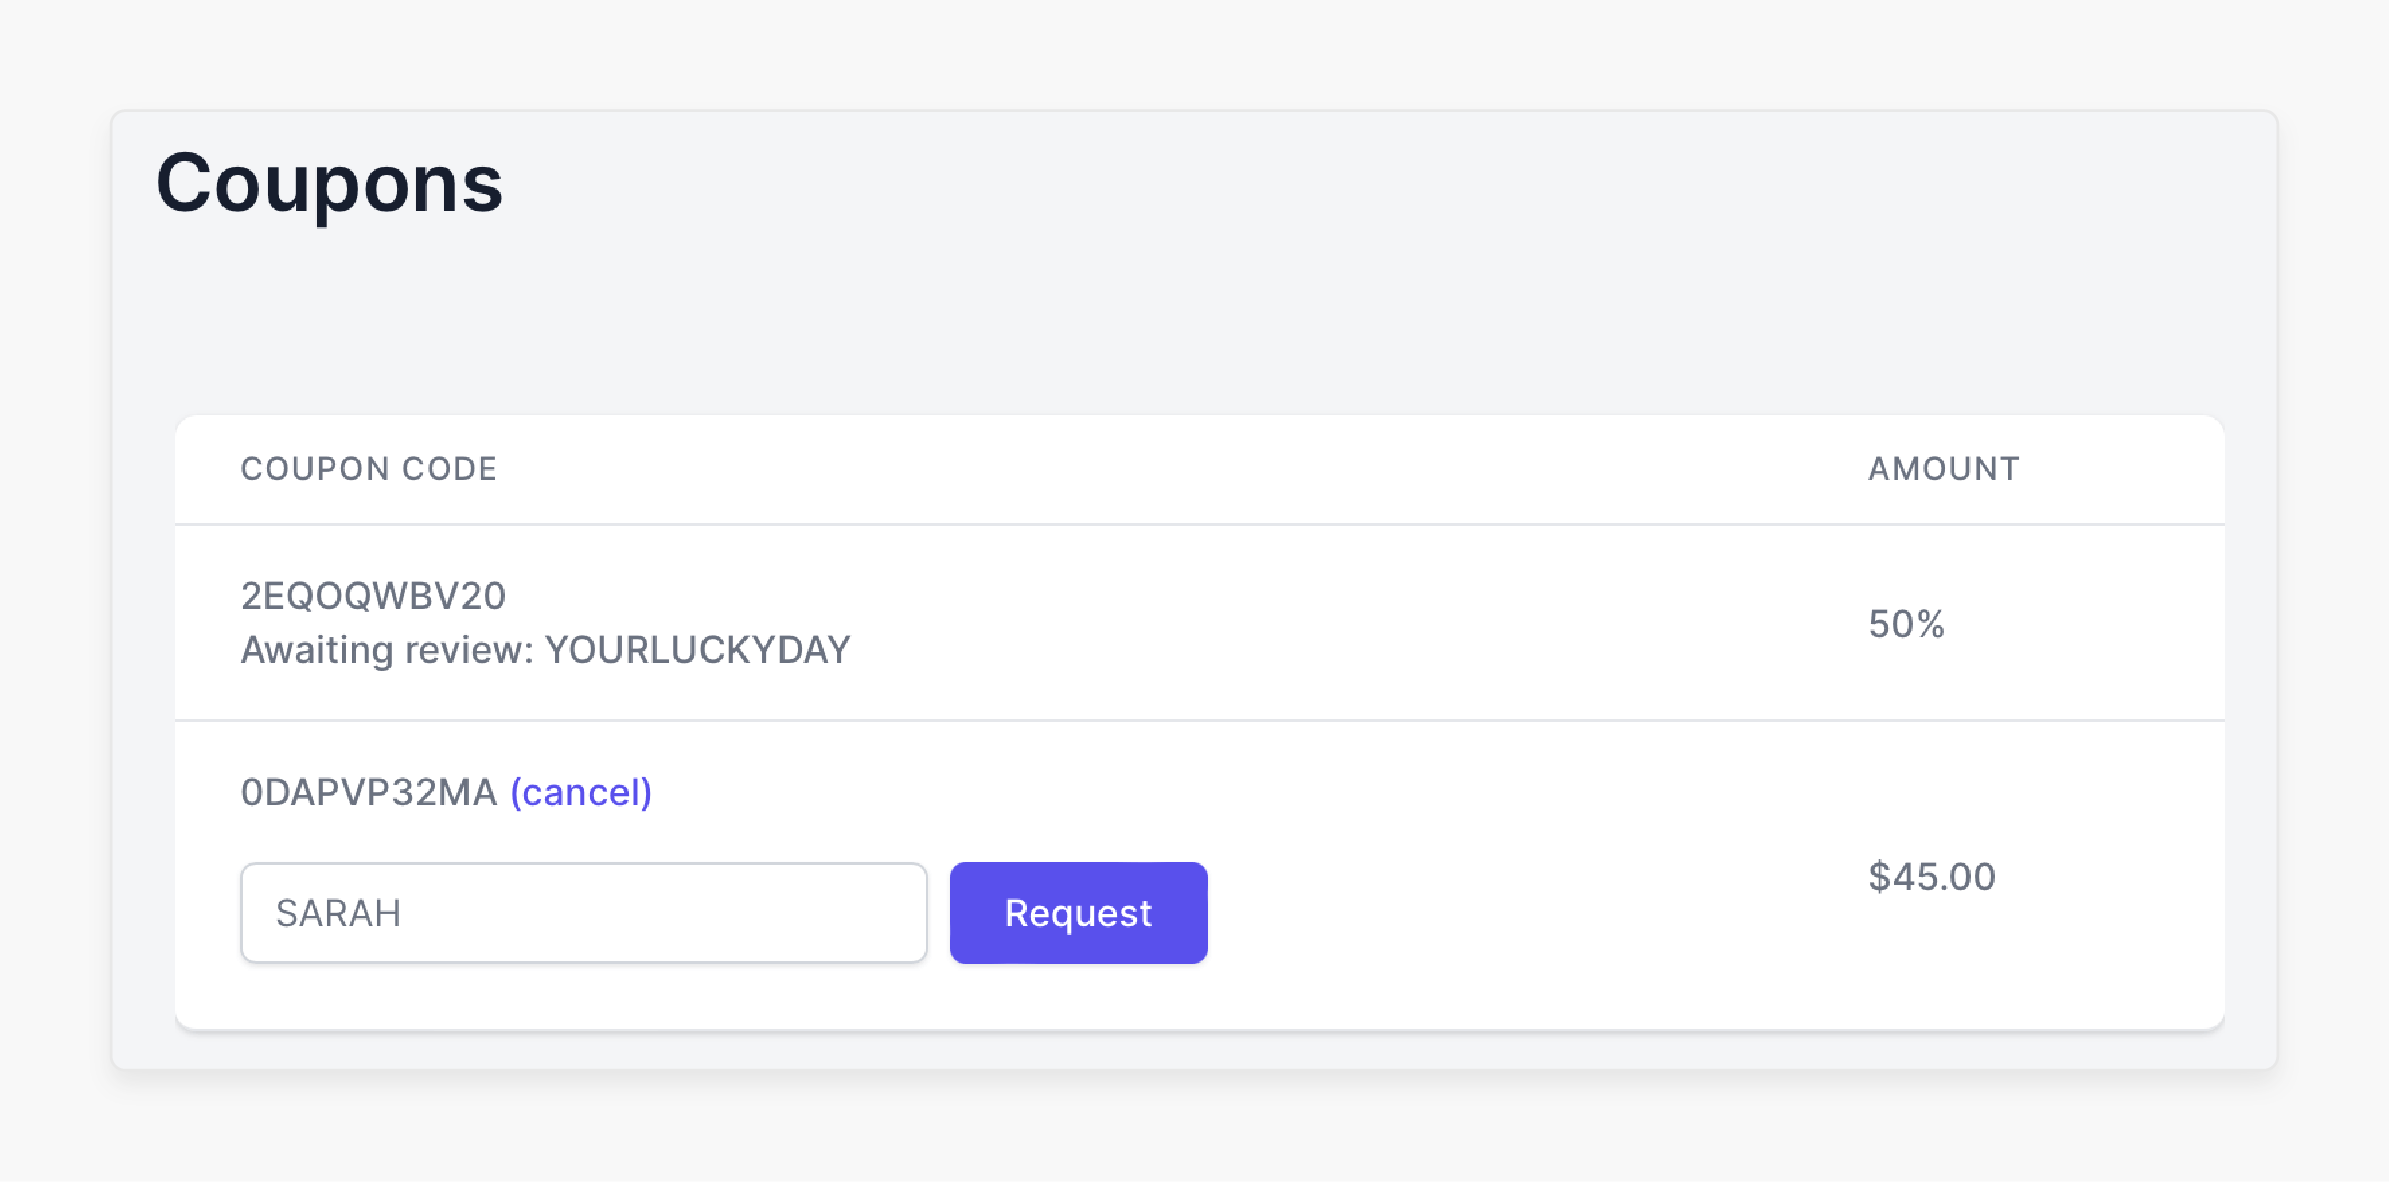Image resolution: width=2389 pixels, height=1187 pixels.
Task: Click the word CODE in table header
Action: 449,469
